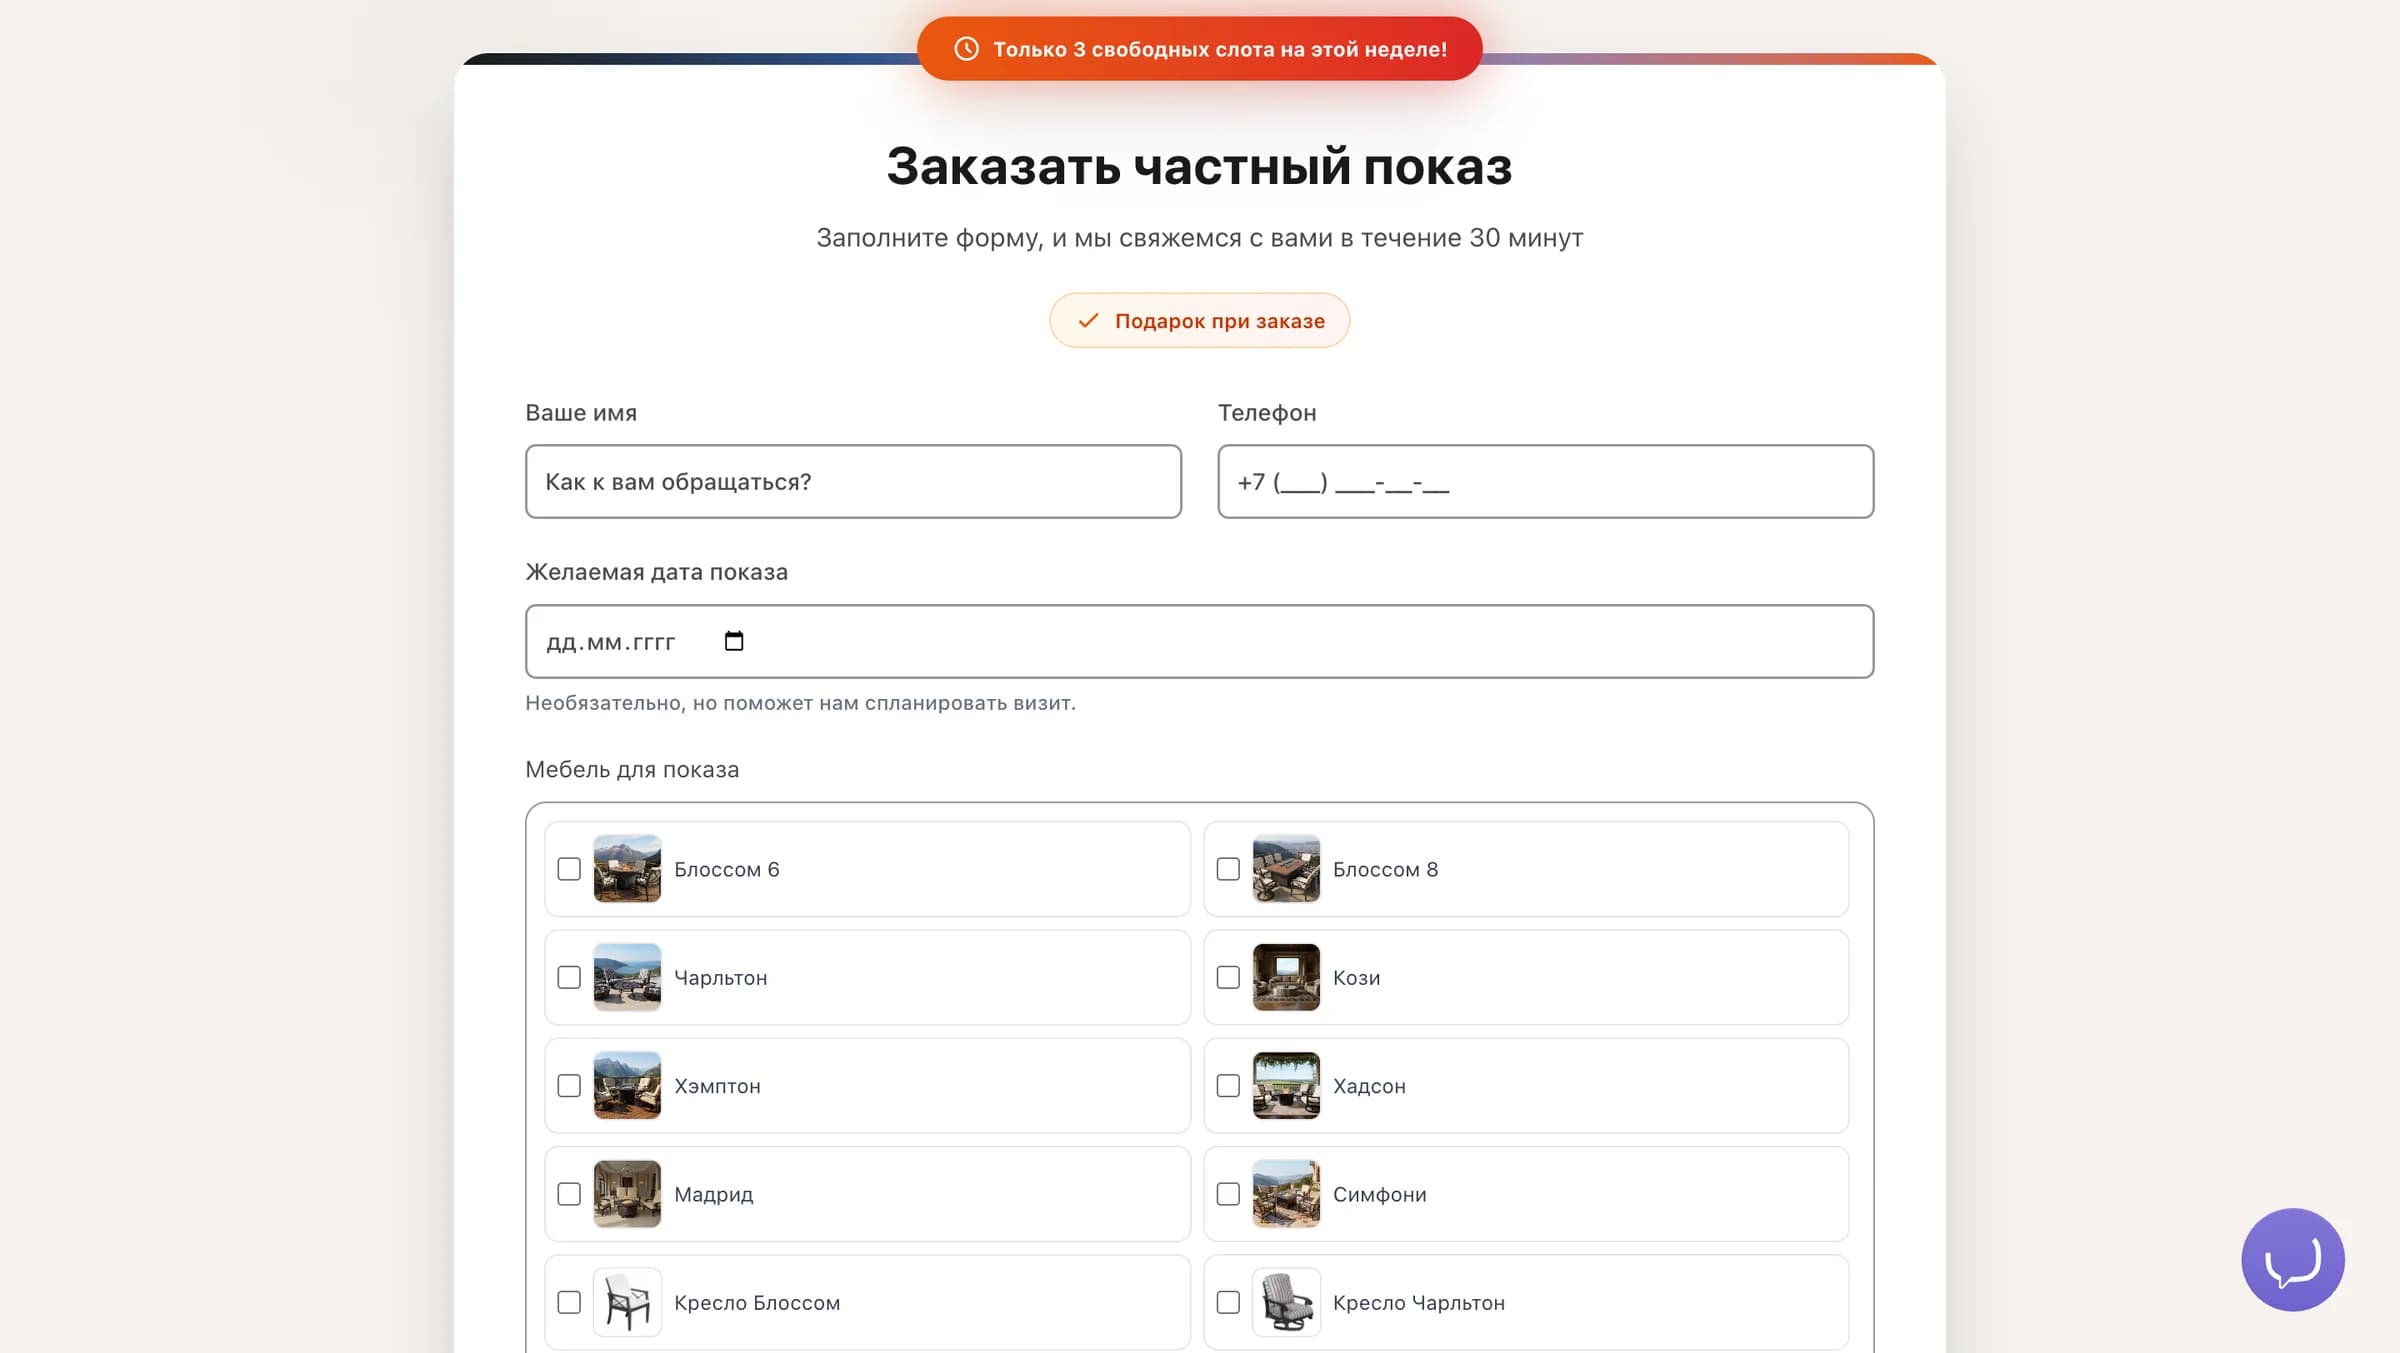Tick the Кози checkbox

tap(1228, 977)
